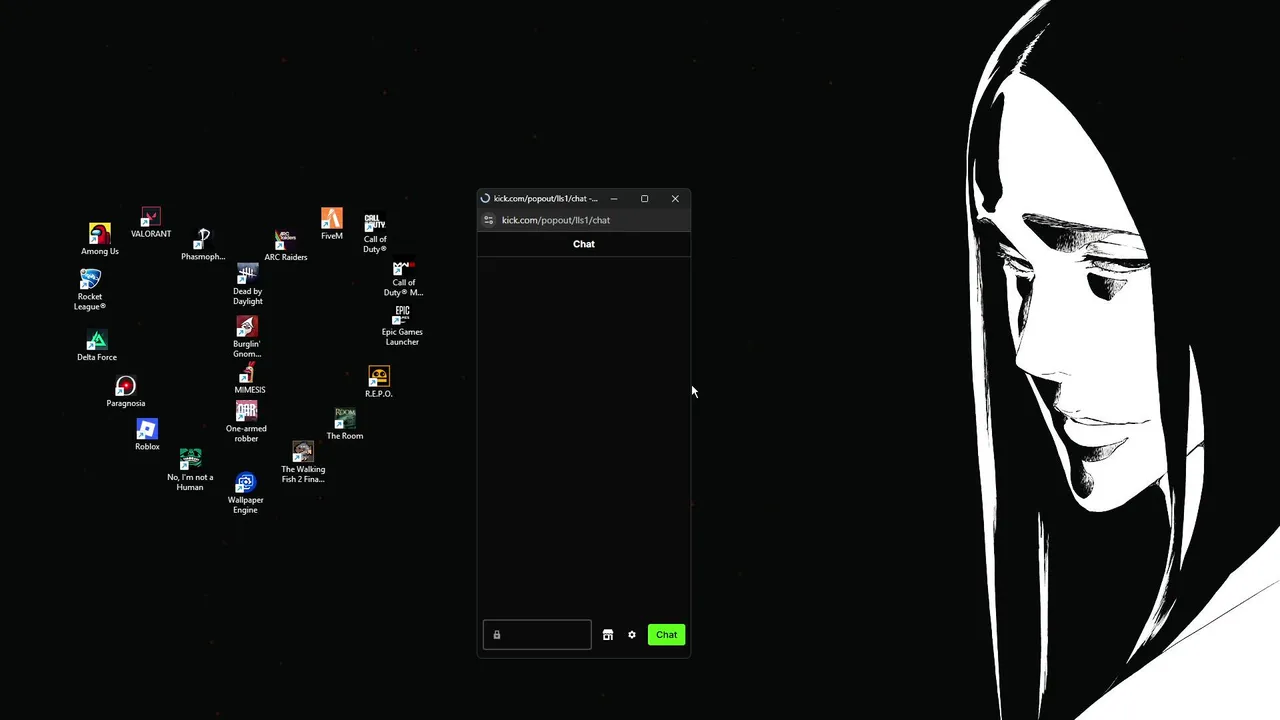Select the Delta Force desktop icon
This screenshot has width=1280, height=720.
[x=97, y=346]
